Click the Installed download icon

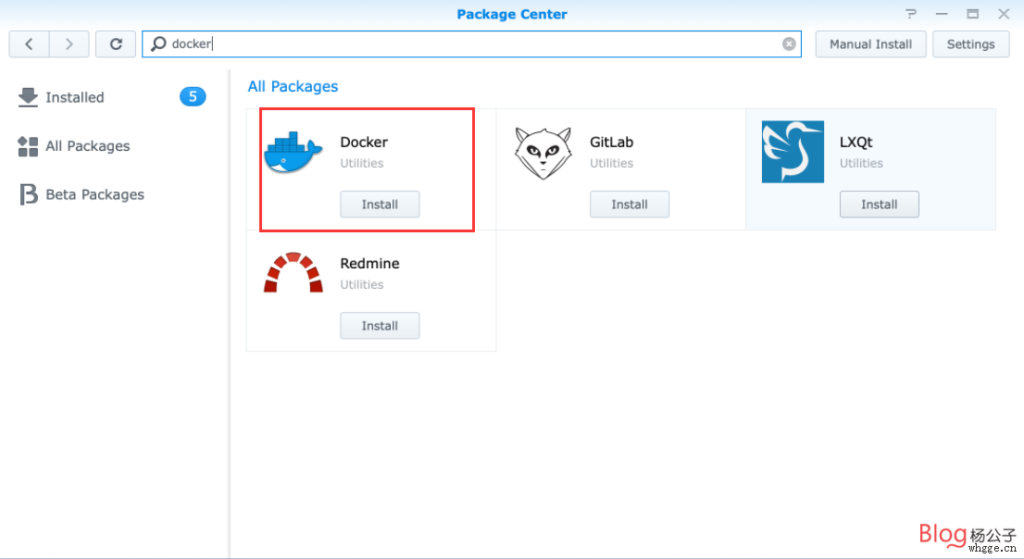[x=27, y=97]
